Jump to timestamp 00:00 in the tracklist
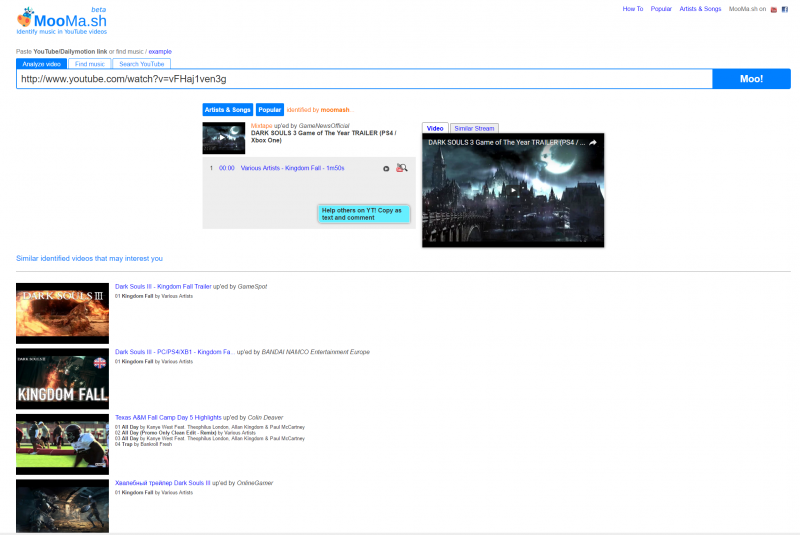This screenshot has height=535, width=800. click(x=227, y=168)
